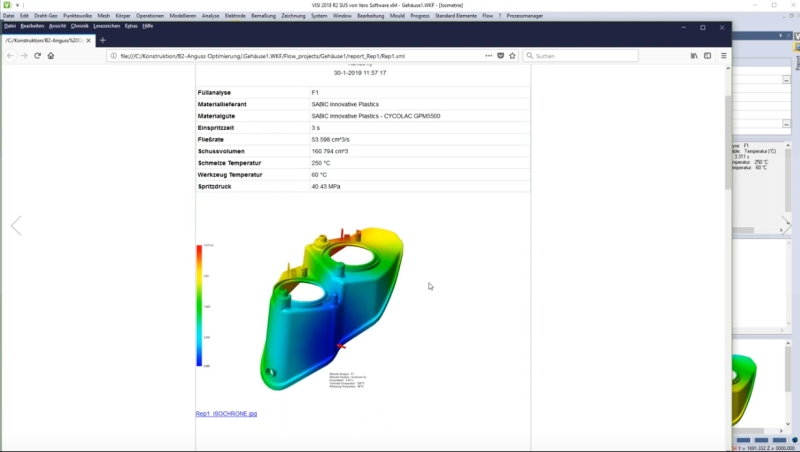
Task: Go to the Firefox home page icon
Action: [51, 56]
